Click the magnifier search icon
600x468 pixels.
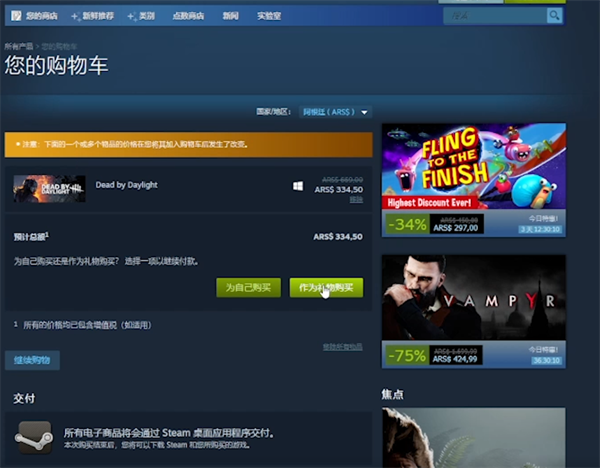(554, 16)
